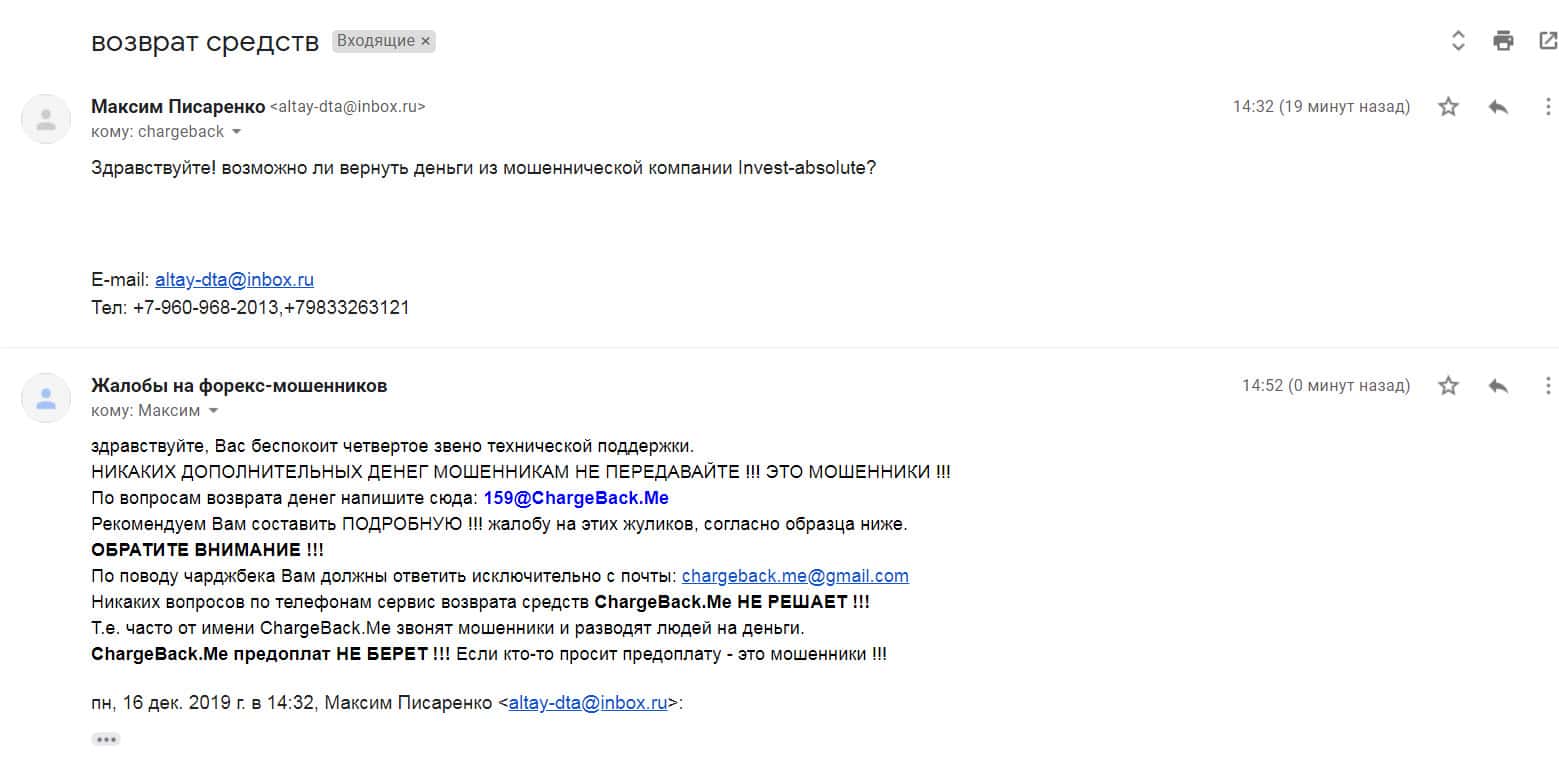Reply to Максим Писаренко's message

[1498, 107]
